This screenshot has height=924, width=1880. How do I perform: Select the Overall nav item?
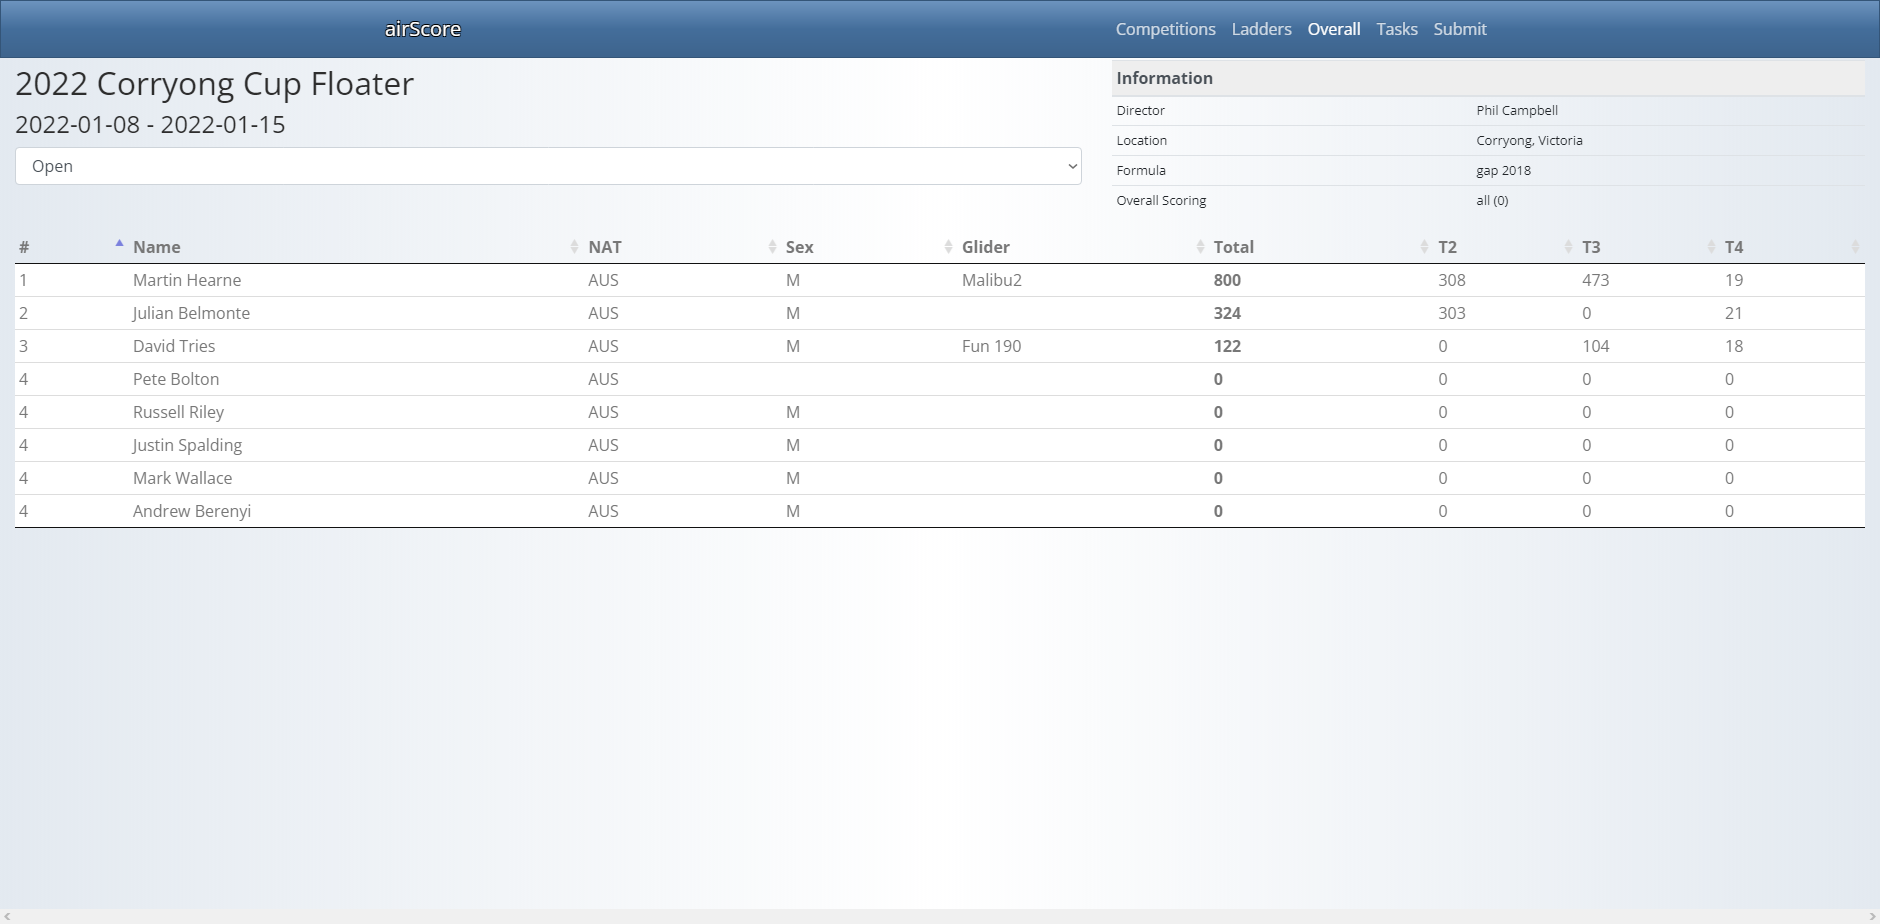[1333, 29]
